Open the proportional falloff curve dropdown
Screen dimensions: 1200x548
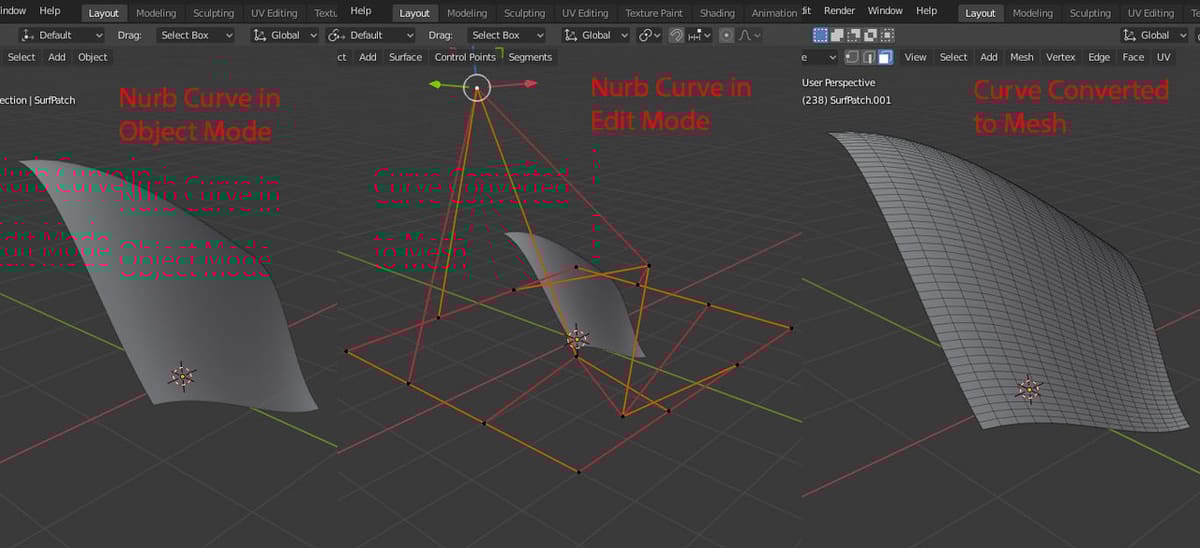(749, 35)
